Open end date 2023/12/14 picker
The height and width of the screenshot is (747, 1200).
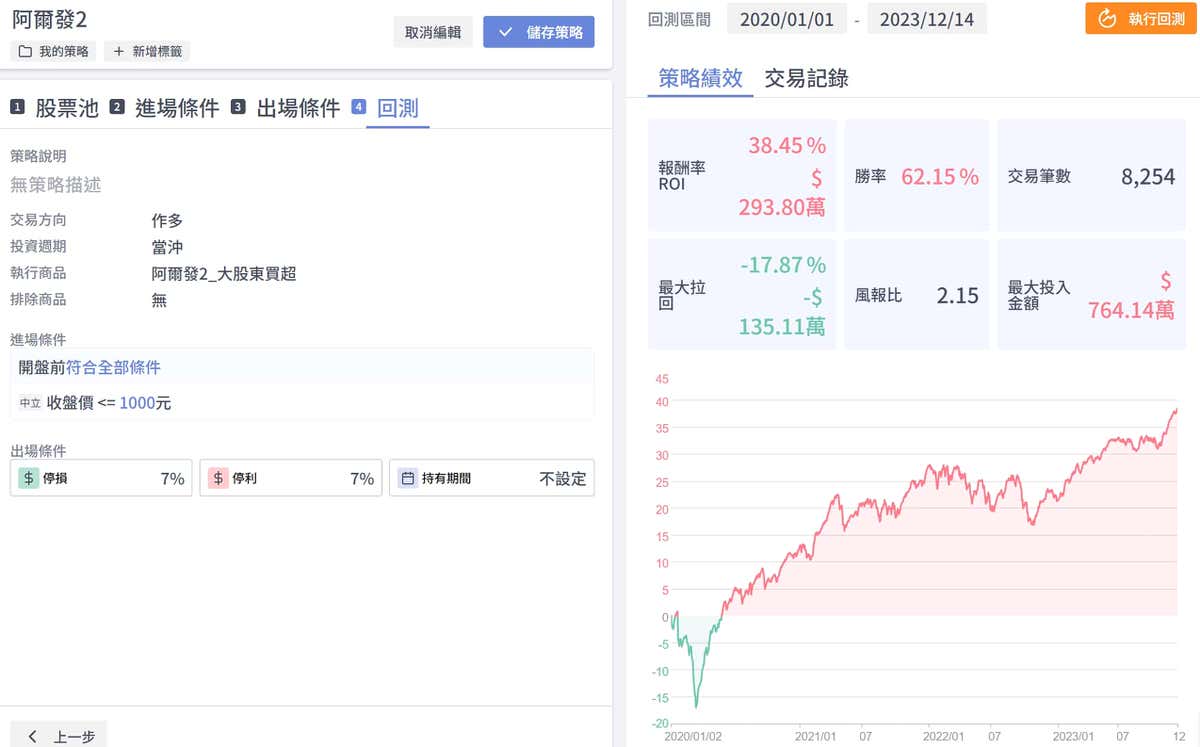point(926,19)
